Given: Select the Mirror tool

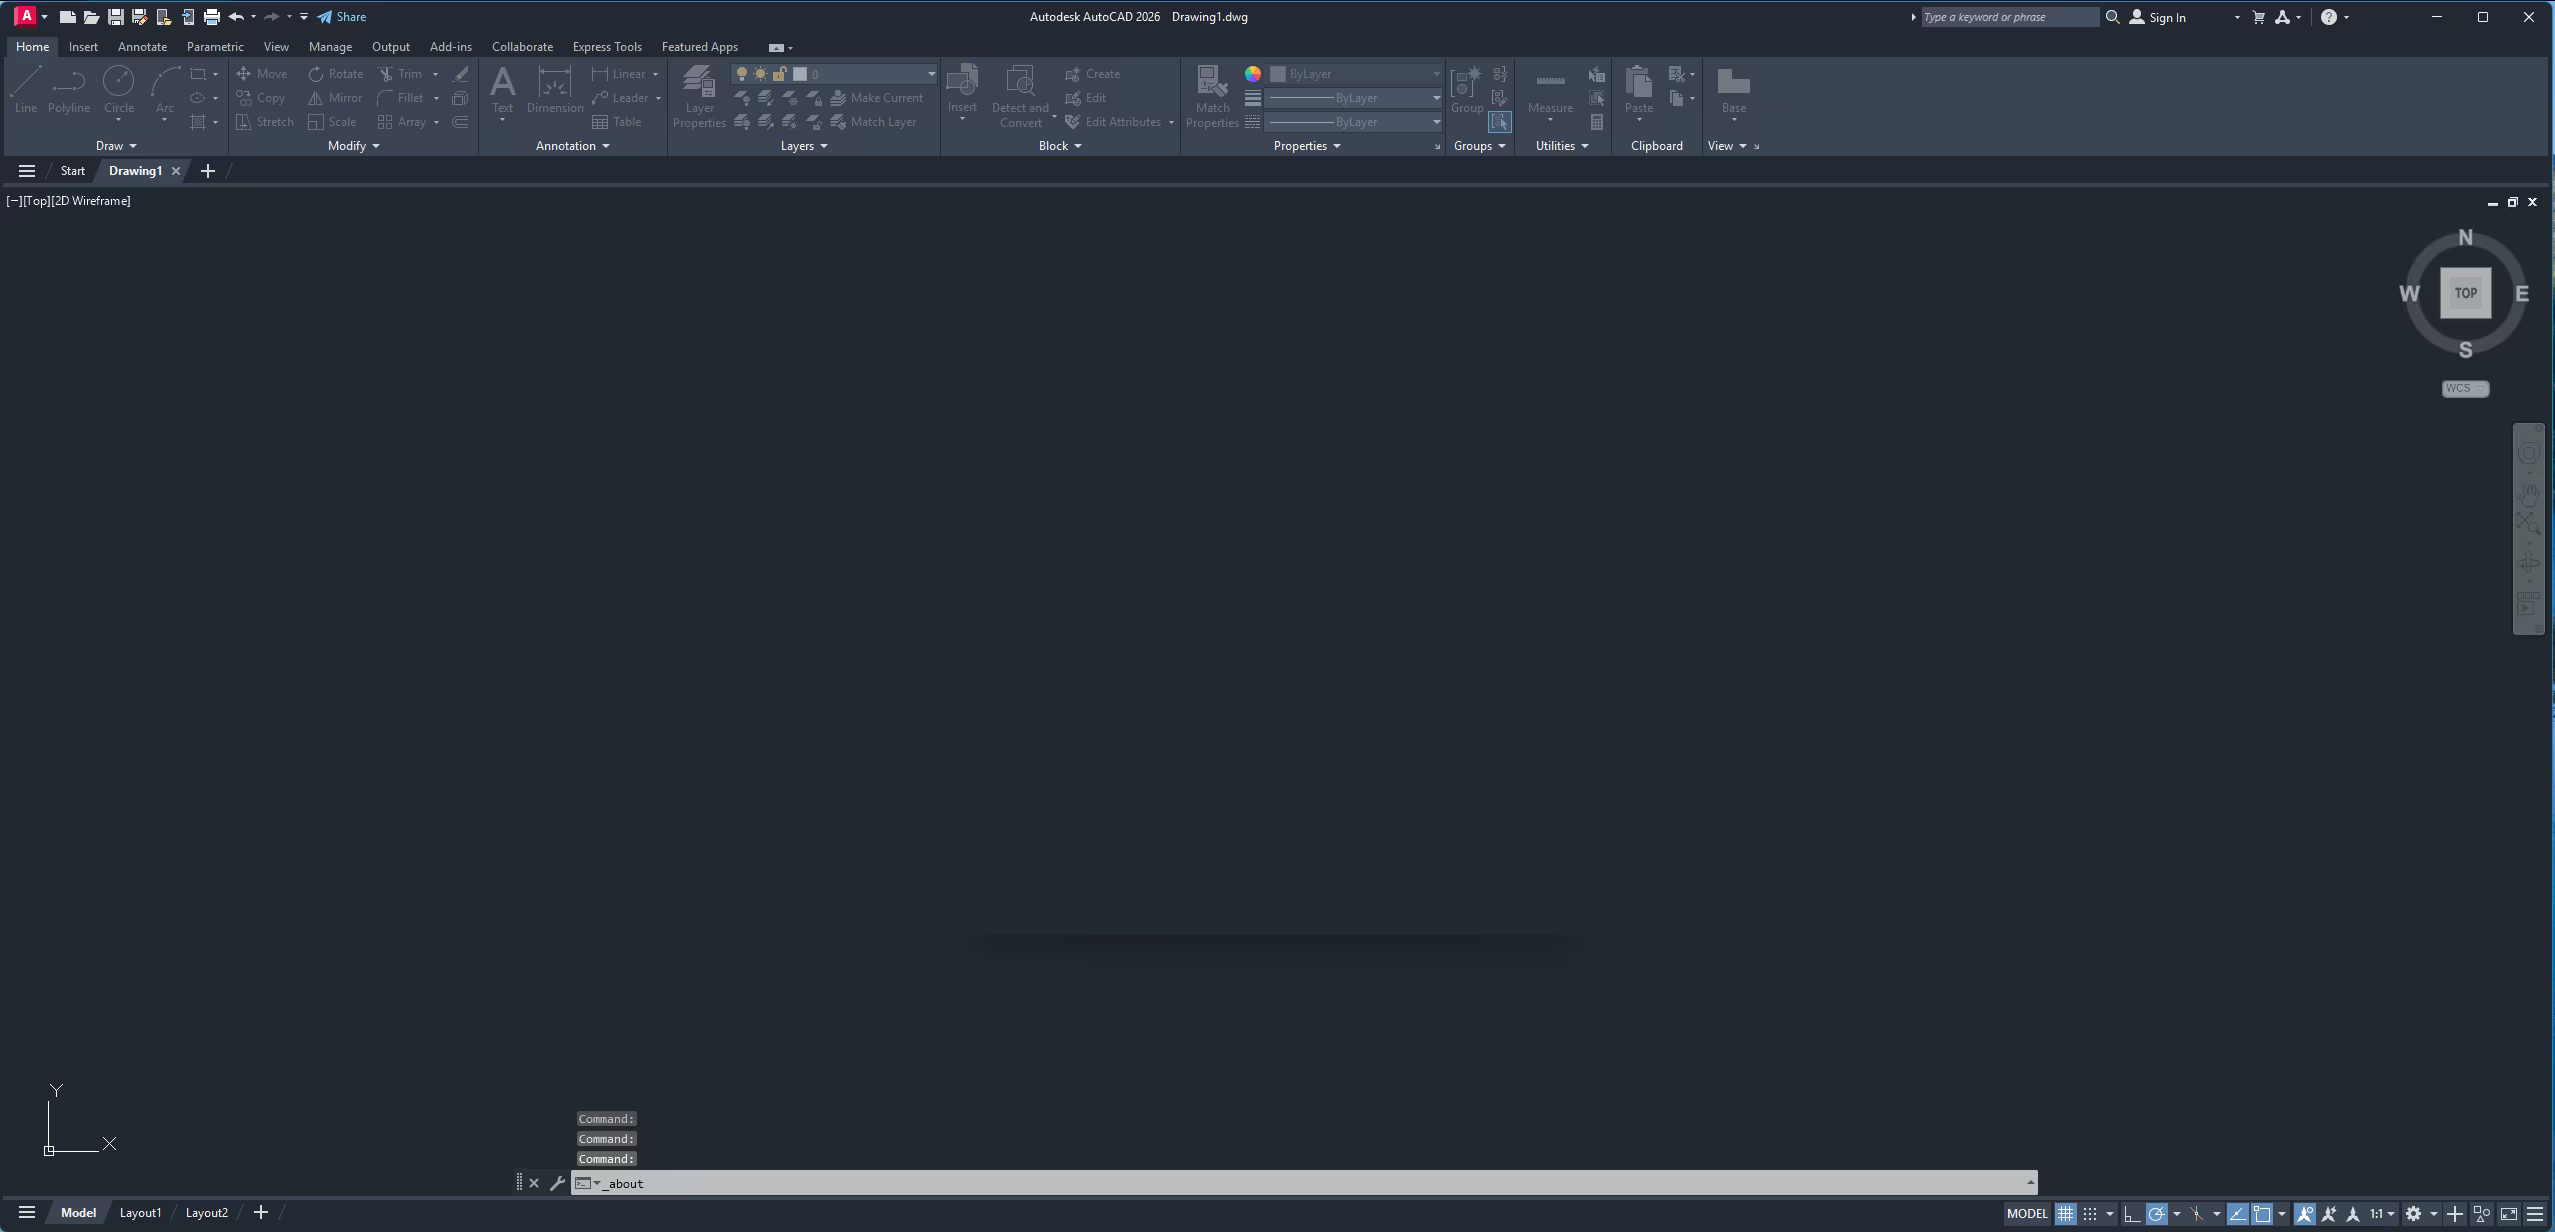Looking at the screenshot, I should click(335, 97).
